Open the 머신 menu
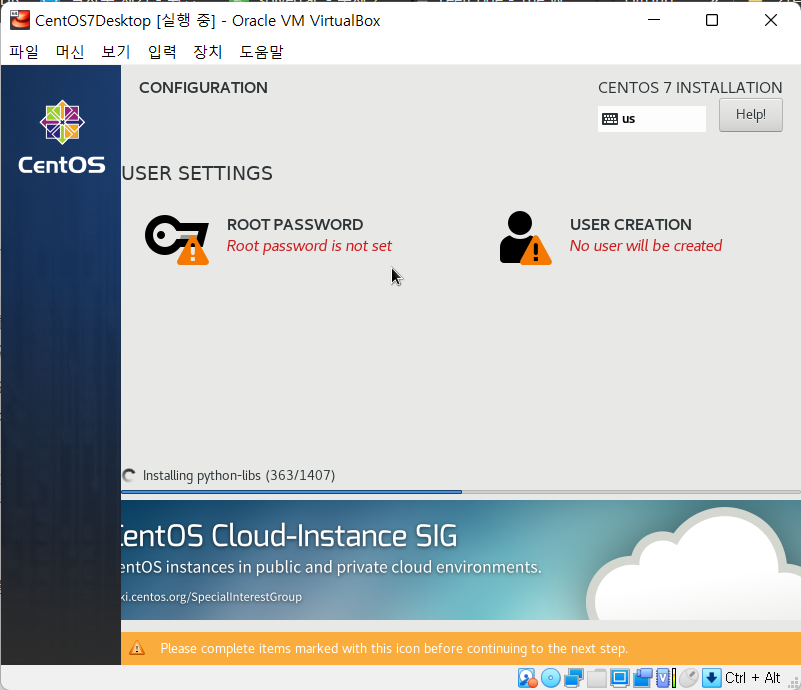This screenshot has height=690, width=801. point(69,52)
